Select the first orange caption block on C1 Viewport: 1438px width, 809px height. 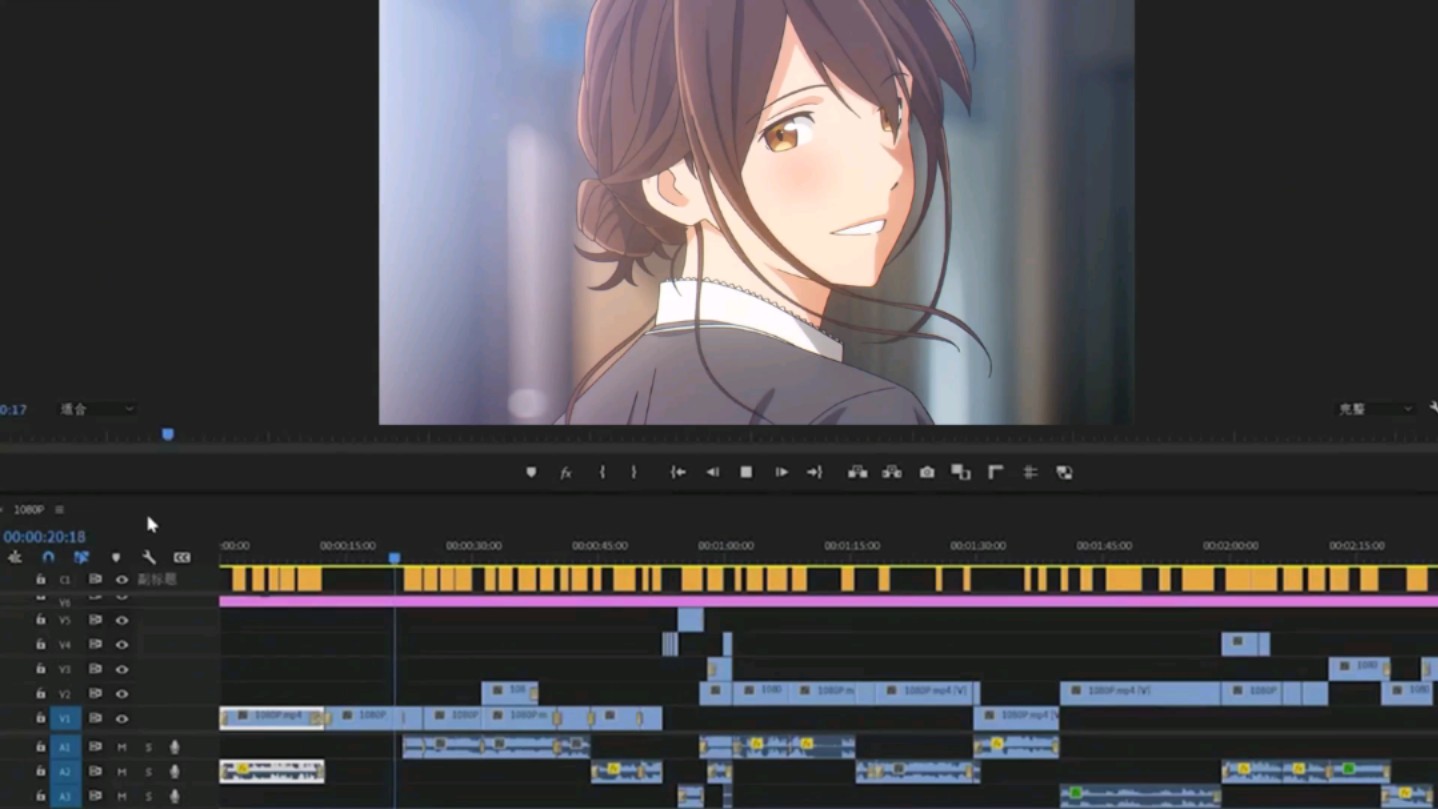tap(239, 579)
